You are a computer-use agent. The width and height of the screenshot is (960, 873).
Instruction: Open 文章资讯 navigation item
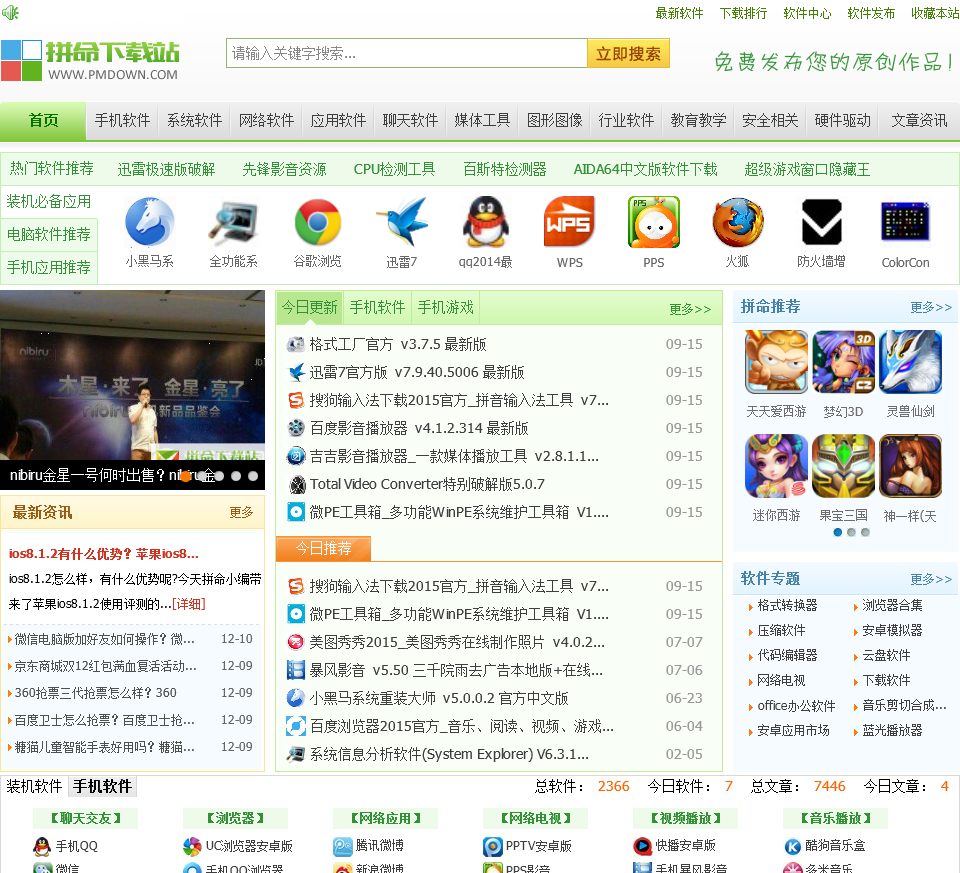pos(919,120)
